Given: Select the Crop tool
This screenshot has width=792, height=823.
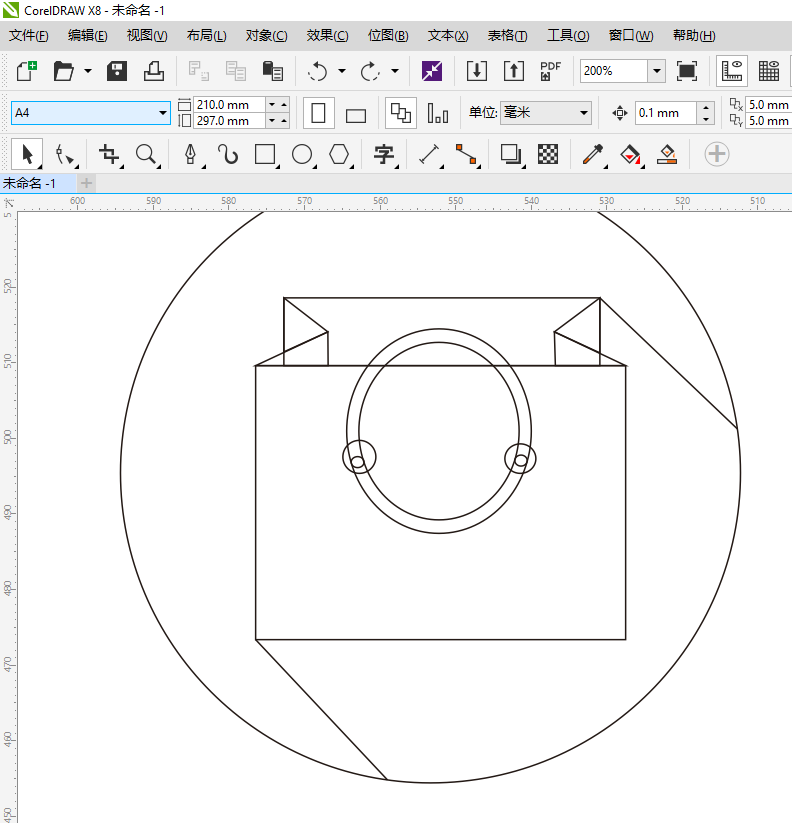Looking at the screenshot, I should (109, 154).
